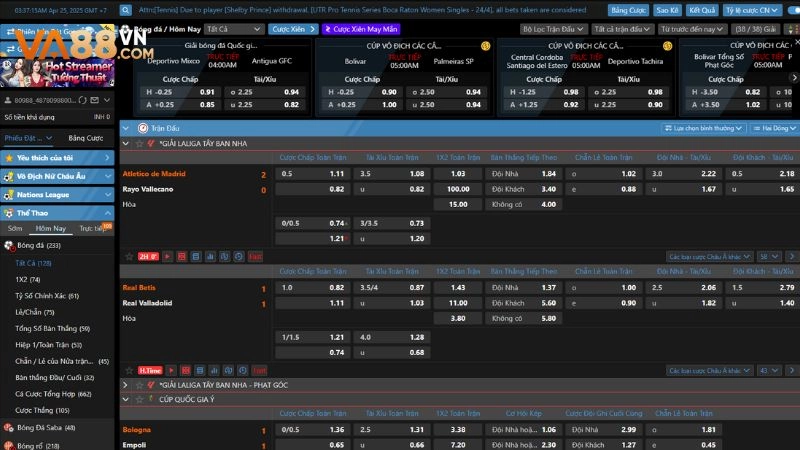
Task: Open the (38 / 38) Giải leagues dropdown
Action: tap(756, 30)
